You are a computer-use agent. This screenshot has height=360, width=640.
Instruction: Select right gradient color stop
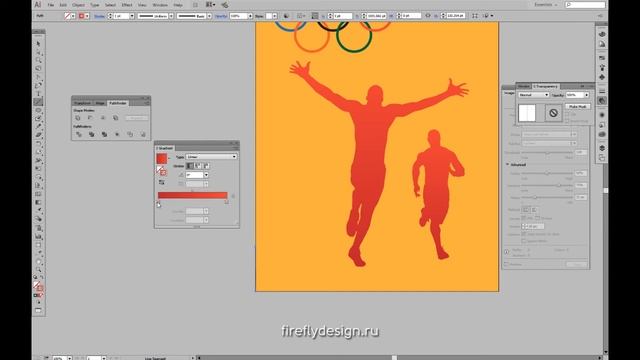227,202
